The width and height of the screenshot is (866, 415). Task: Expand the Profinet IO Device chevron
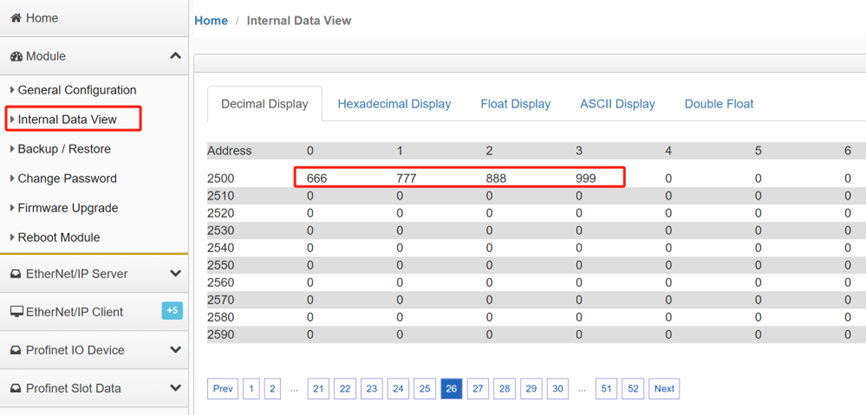[176, 350]
